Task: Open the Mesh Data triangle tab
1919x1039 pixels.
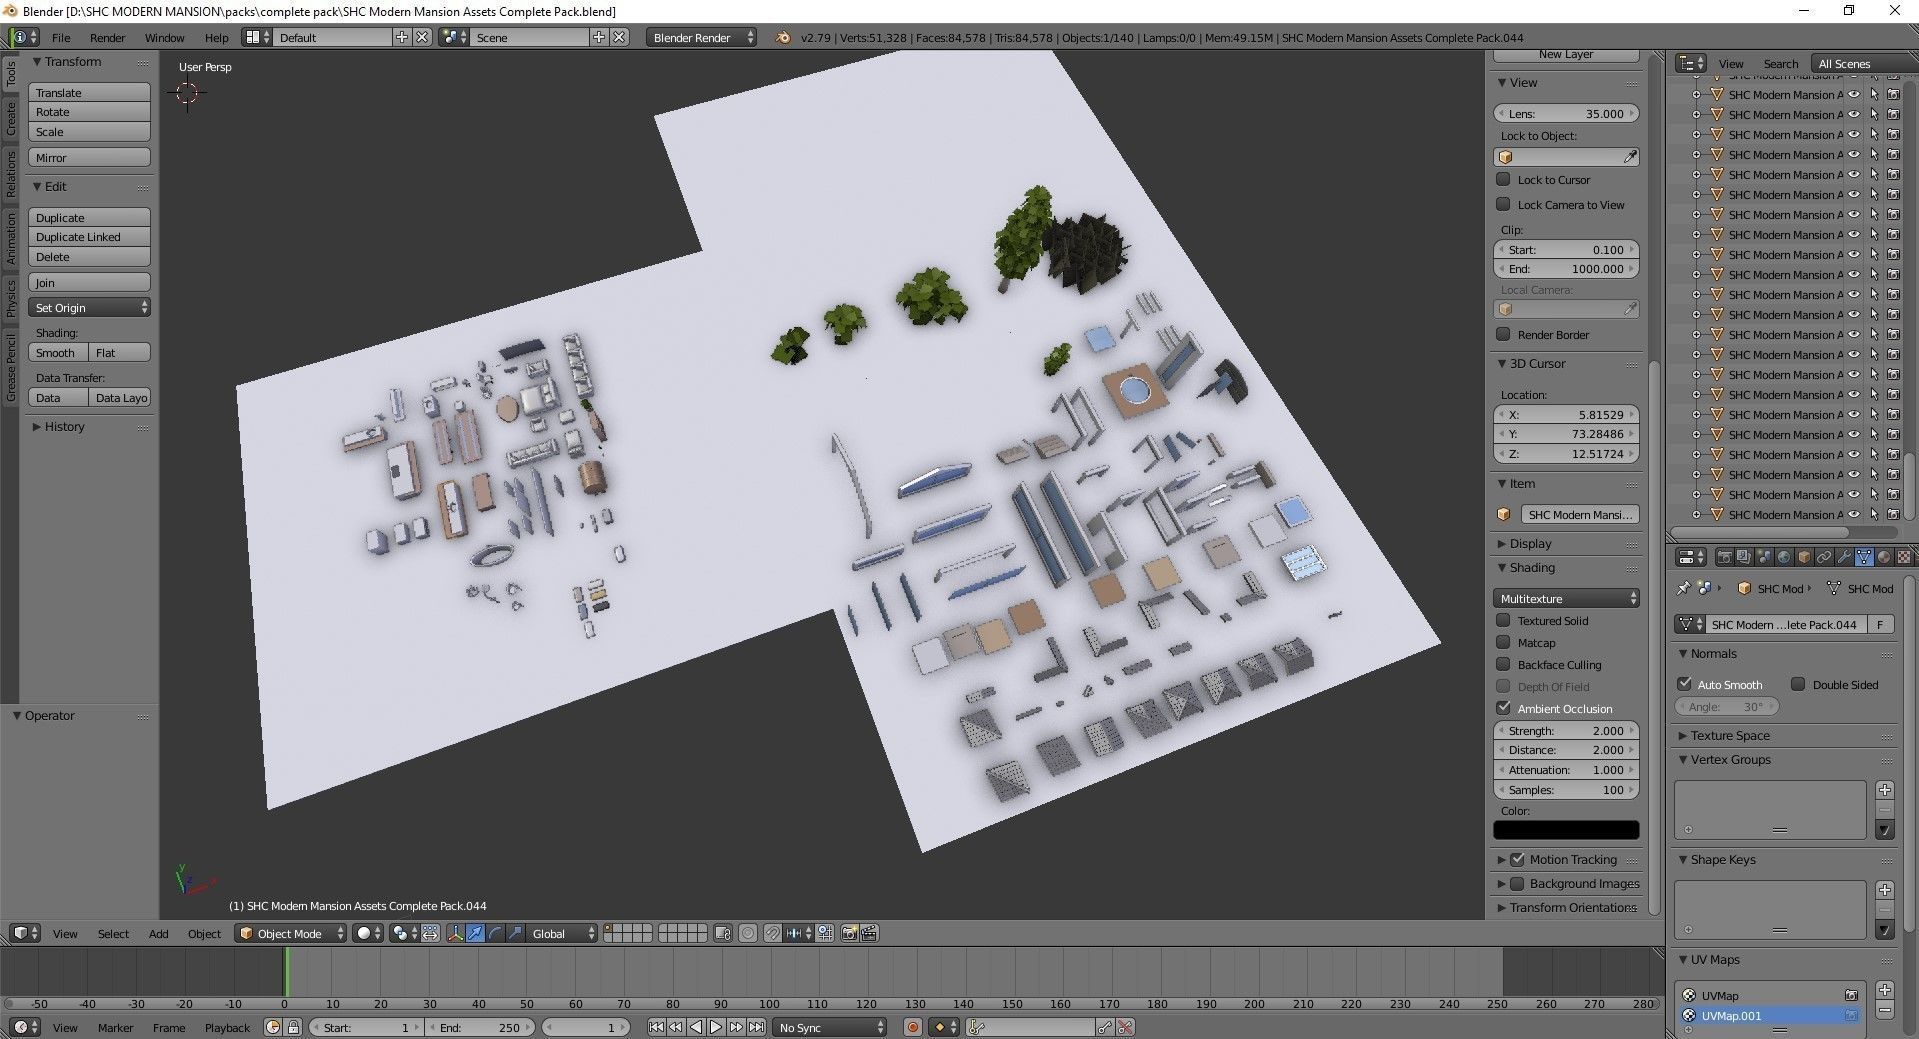Action: [1864, 557]
